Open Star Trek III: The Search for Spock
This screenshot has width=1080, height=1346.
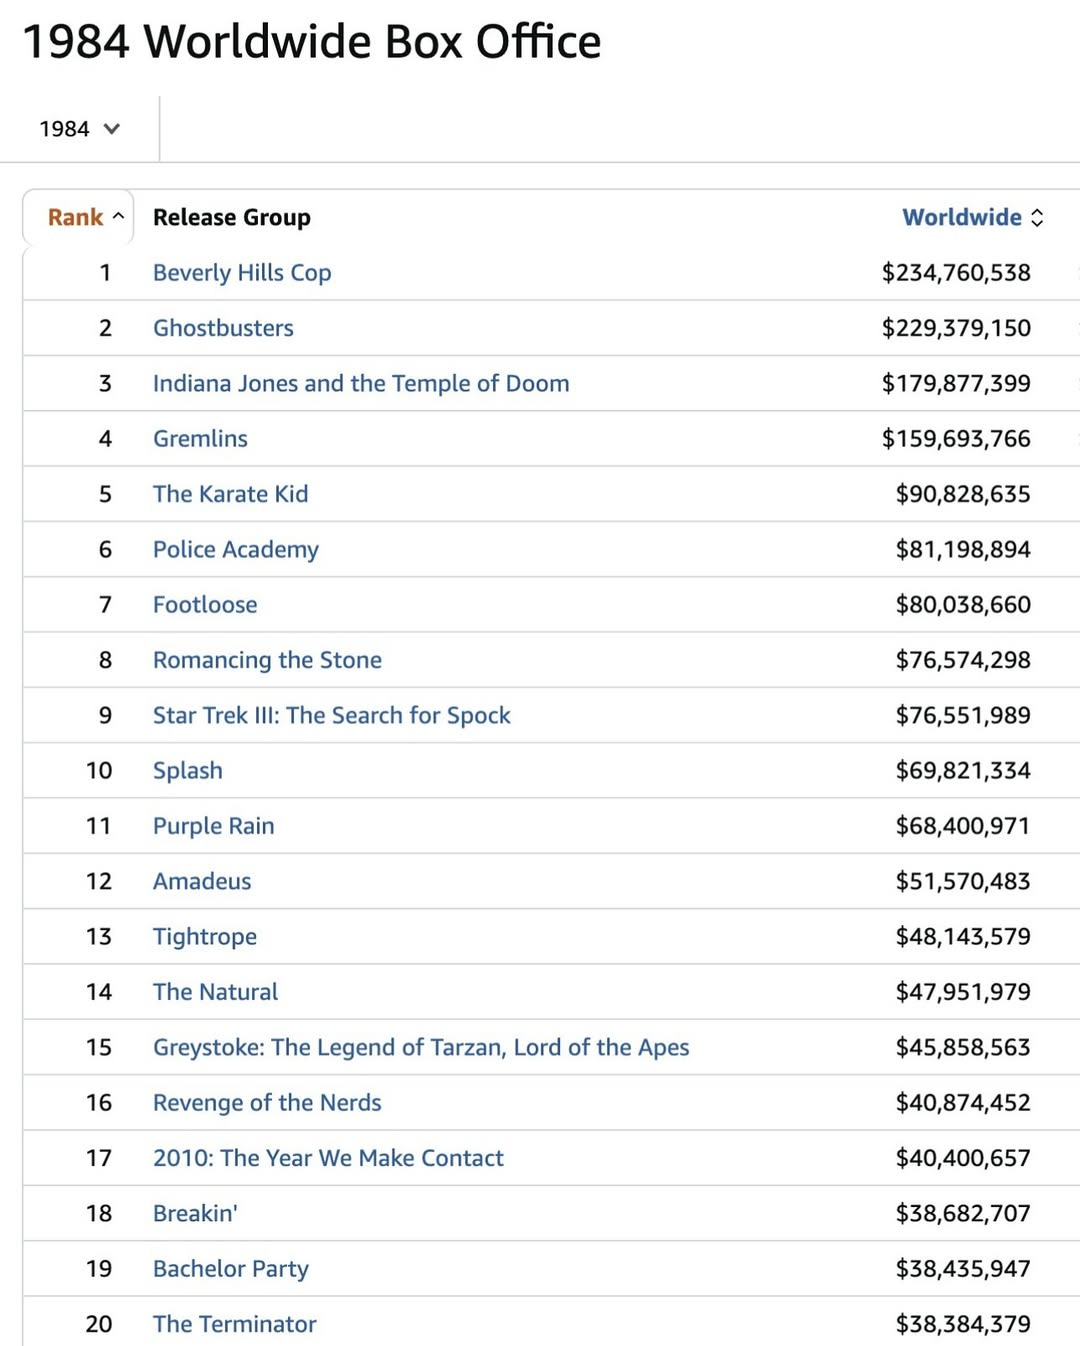tap(331, 715)
